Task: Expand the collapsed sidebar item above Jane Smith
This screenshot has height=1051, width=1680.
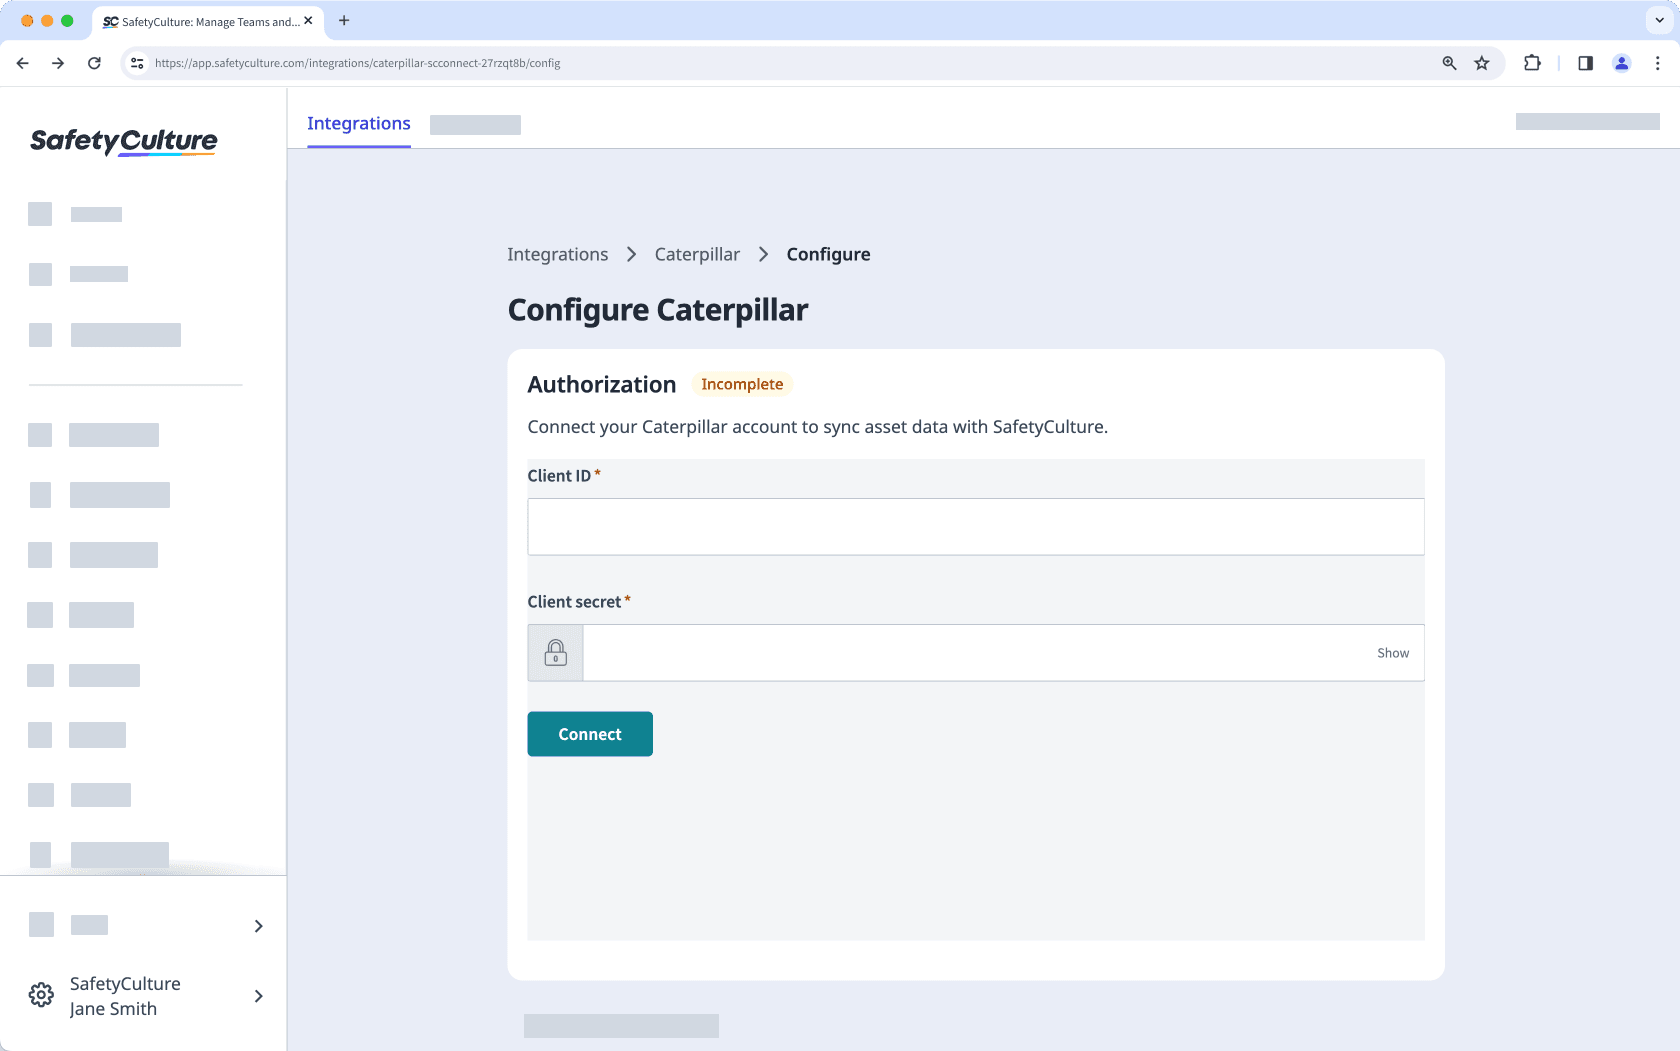Action: click(258, 925)
